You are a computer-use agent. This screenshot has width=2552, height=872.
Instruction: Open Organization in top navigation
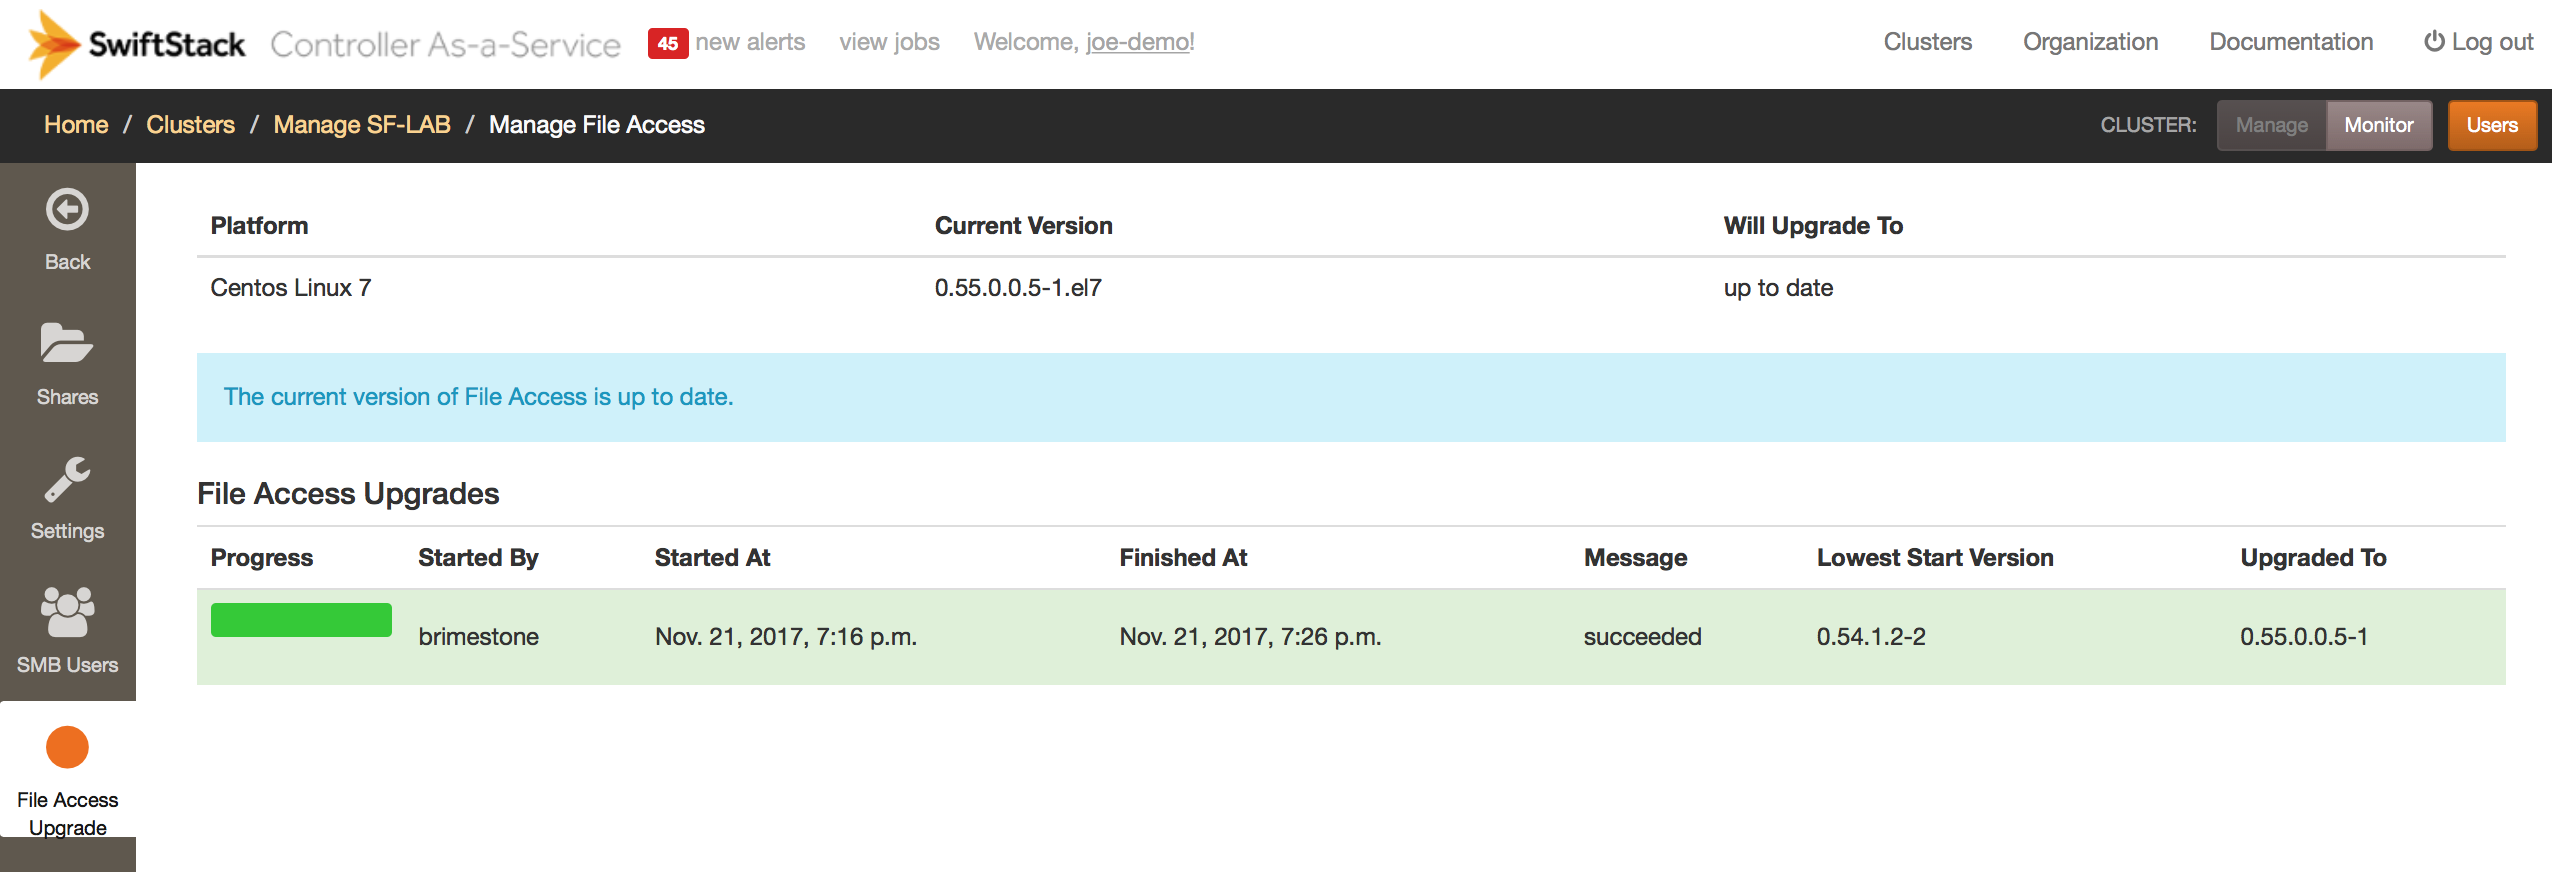pos(2090,42)
